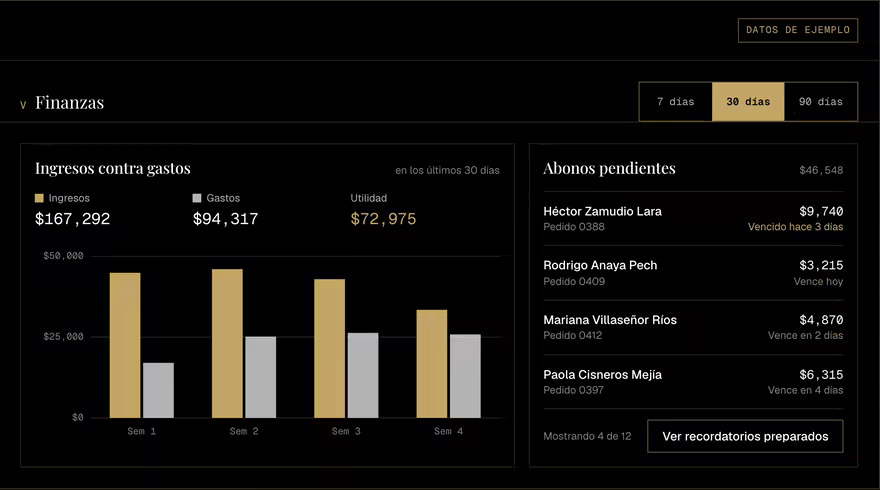Screen dimensions: 880x490
Task: Click the Vence hoy status
Action: tap(818, 281)
